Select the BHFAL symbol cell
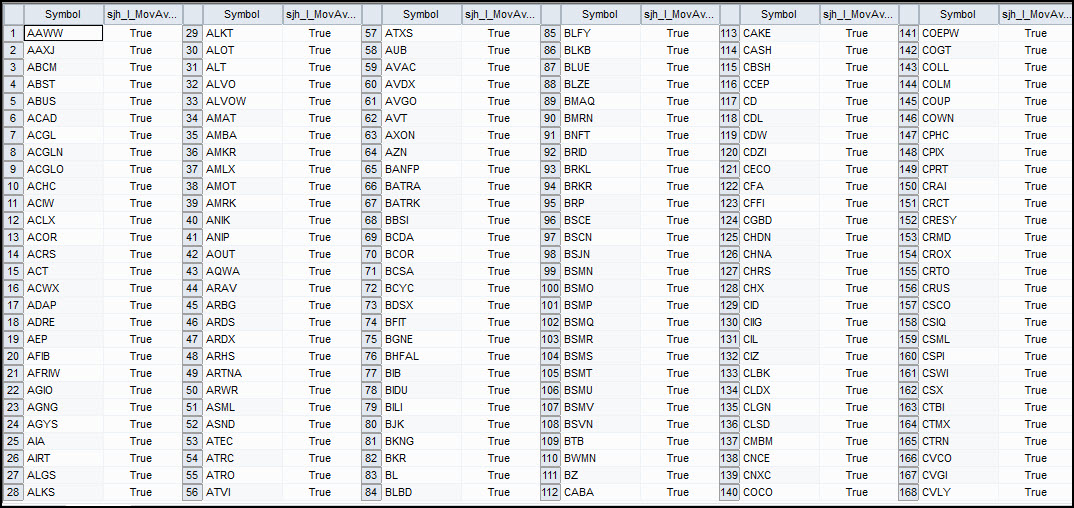 coord(421,356)
